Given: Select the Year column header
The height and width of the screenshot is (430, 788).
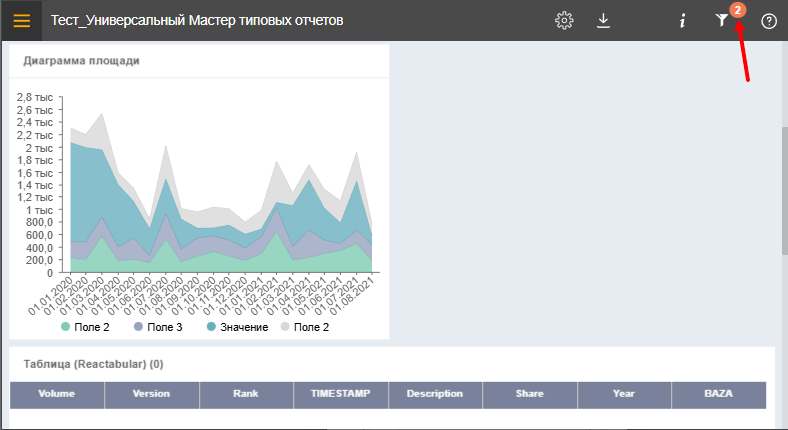Looking at the screenshot, I should pyautogui.click(x=624, y=394).
